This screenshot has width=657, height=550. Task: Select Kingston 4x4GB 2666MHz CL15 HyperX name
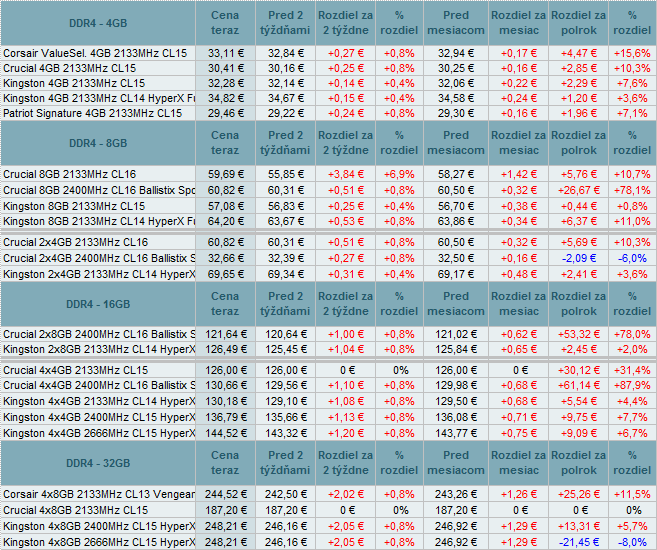click(99, 433)
